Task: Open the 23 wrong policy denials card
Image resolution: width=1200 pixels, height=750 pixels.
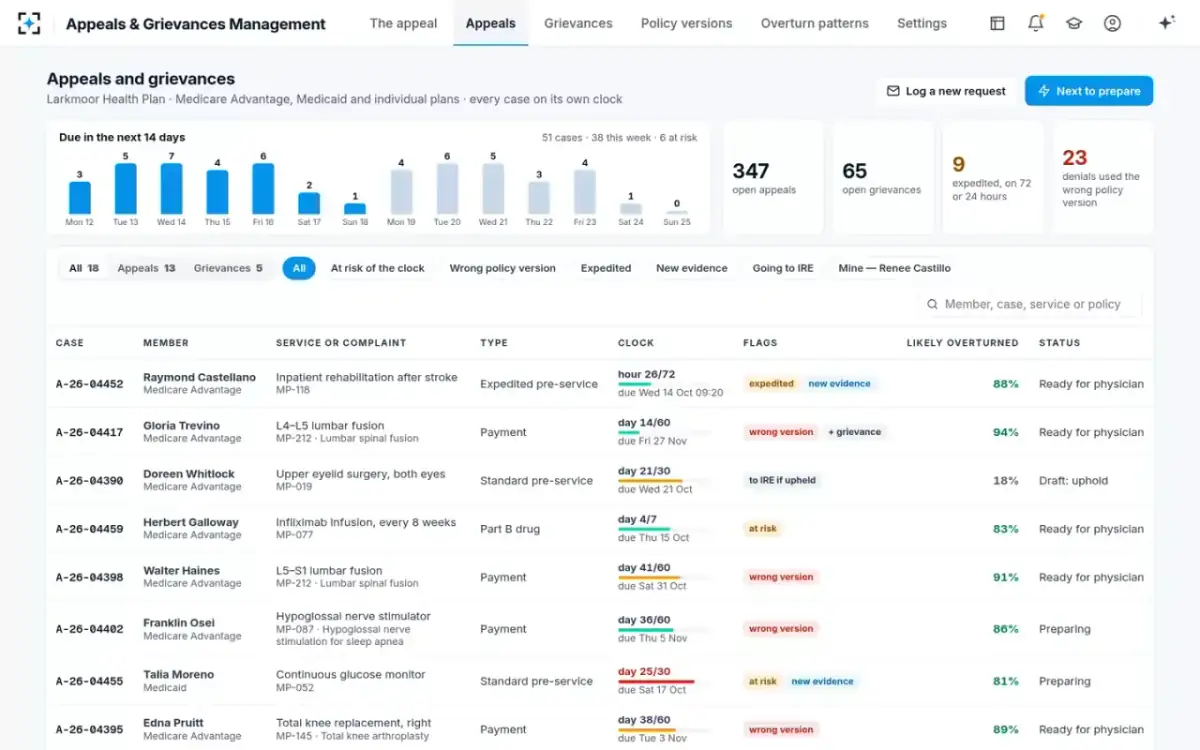Action: click(x=1103, y=178)
